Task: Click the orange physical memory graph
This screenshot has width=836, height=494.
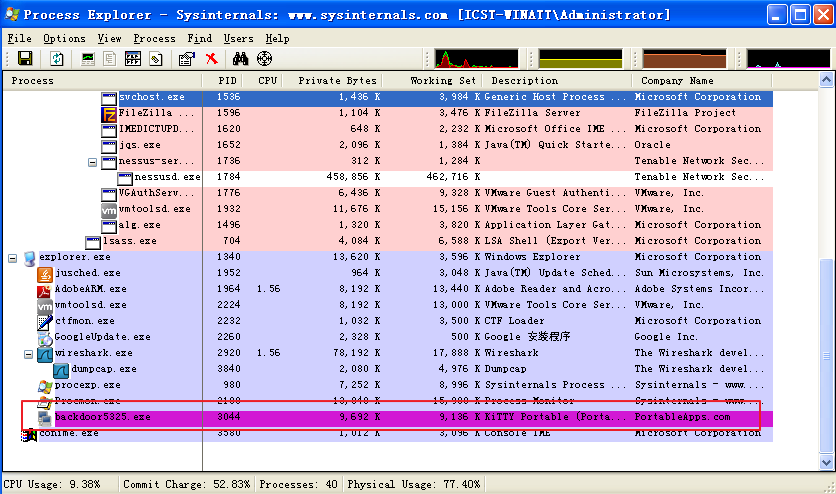Action: tap(685, 59)
